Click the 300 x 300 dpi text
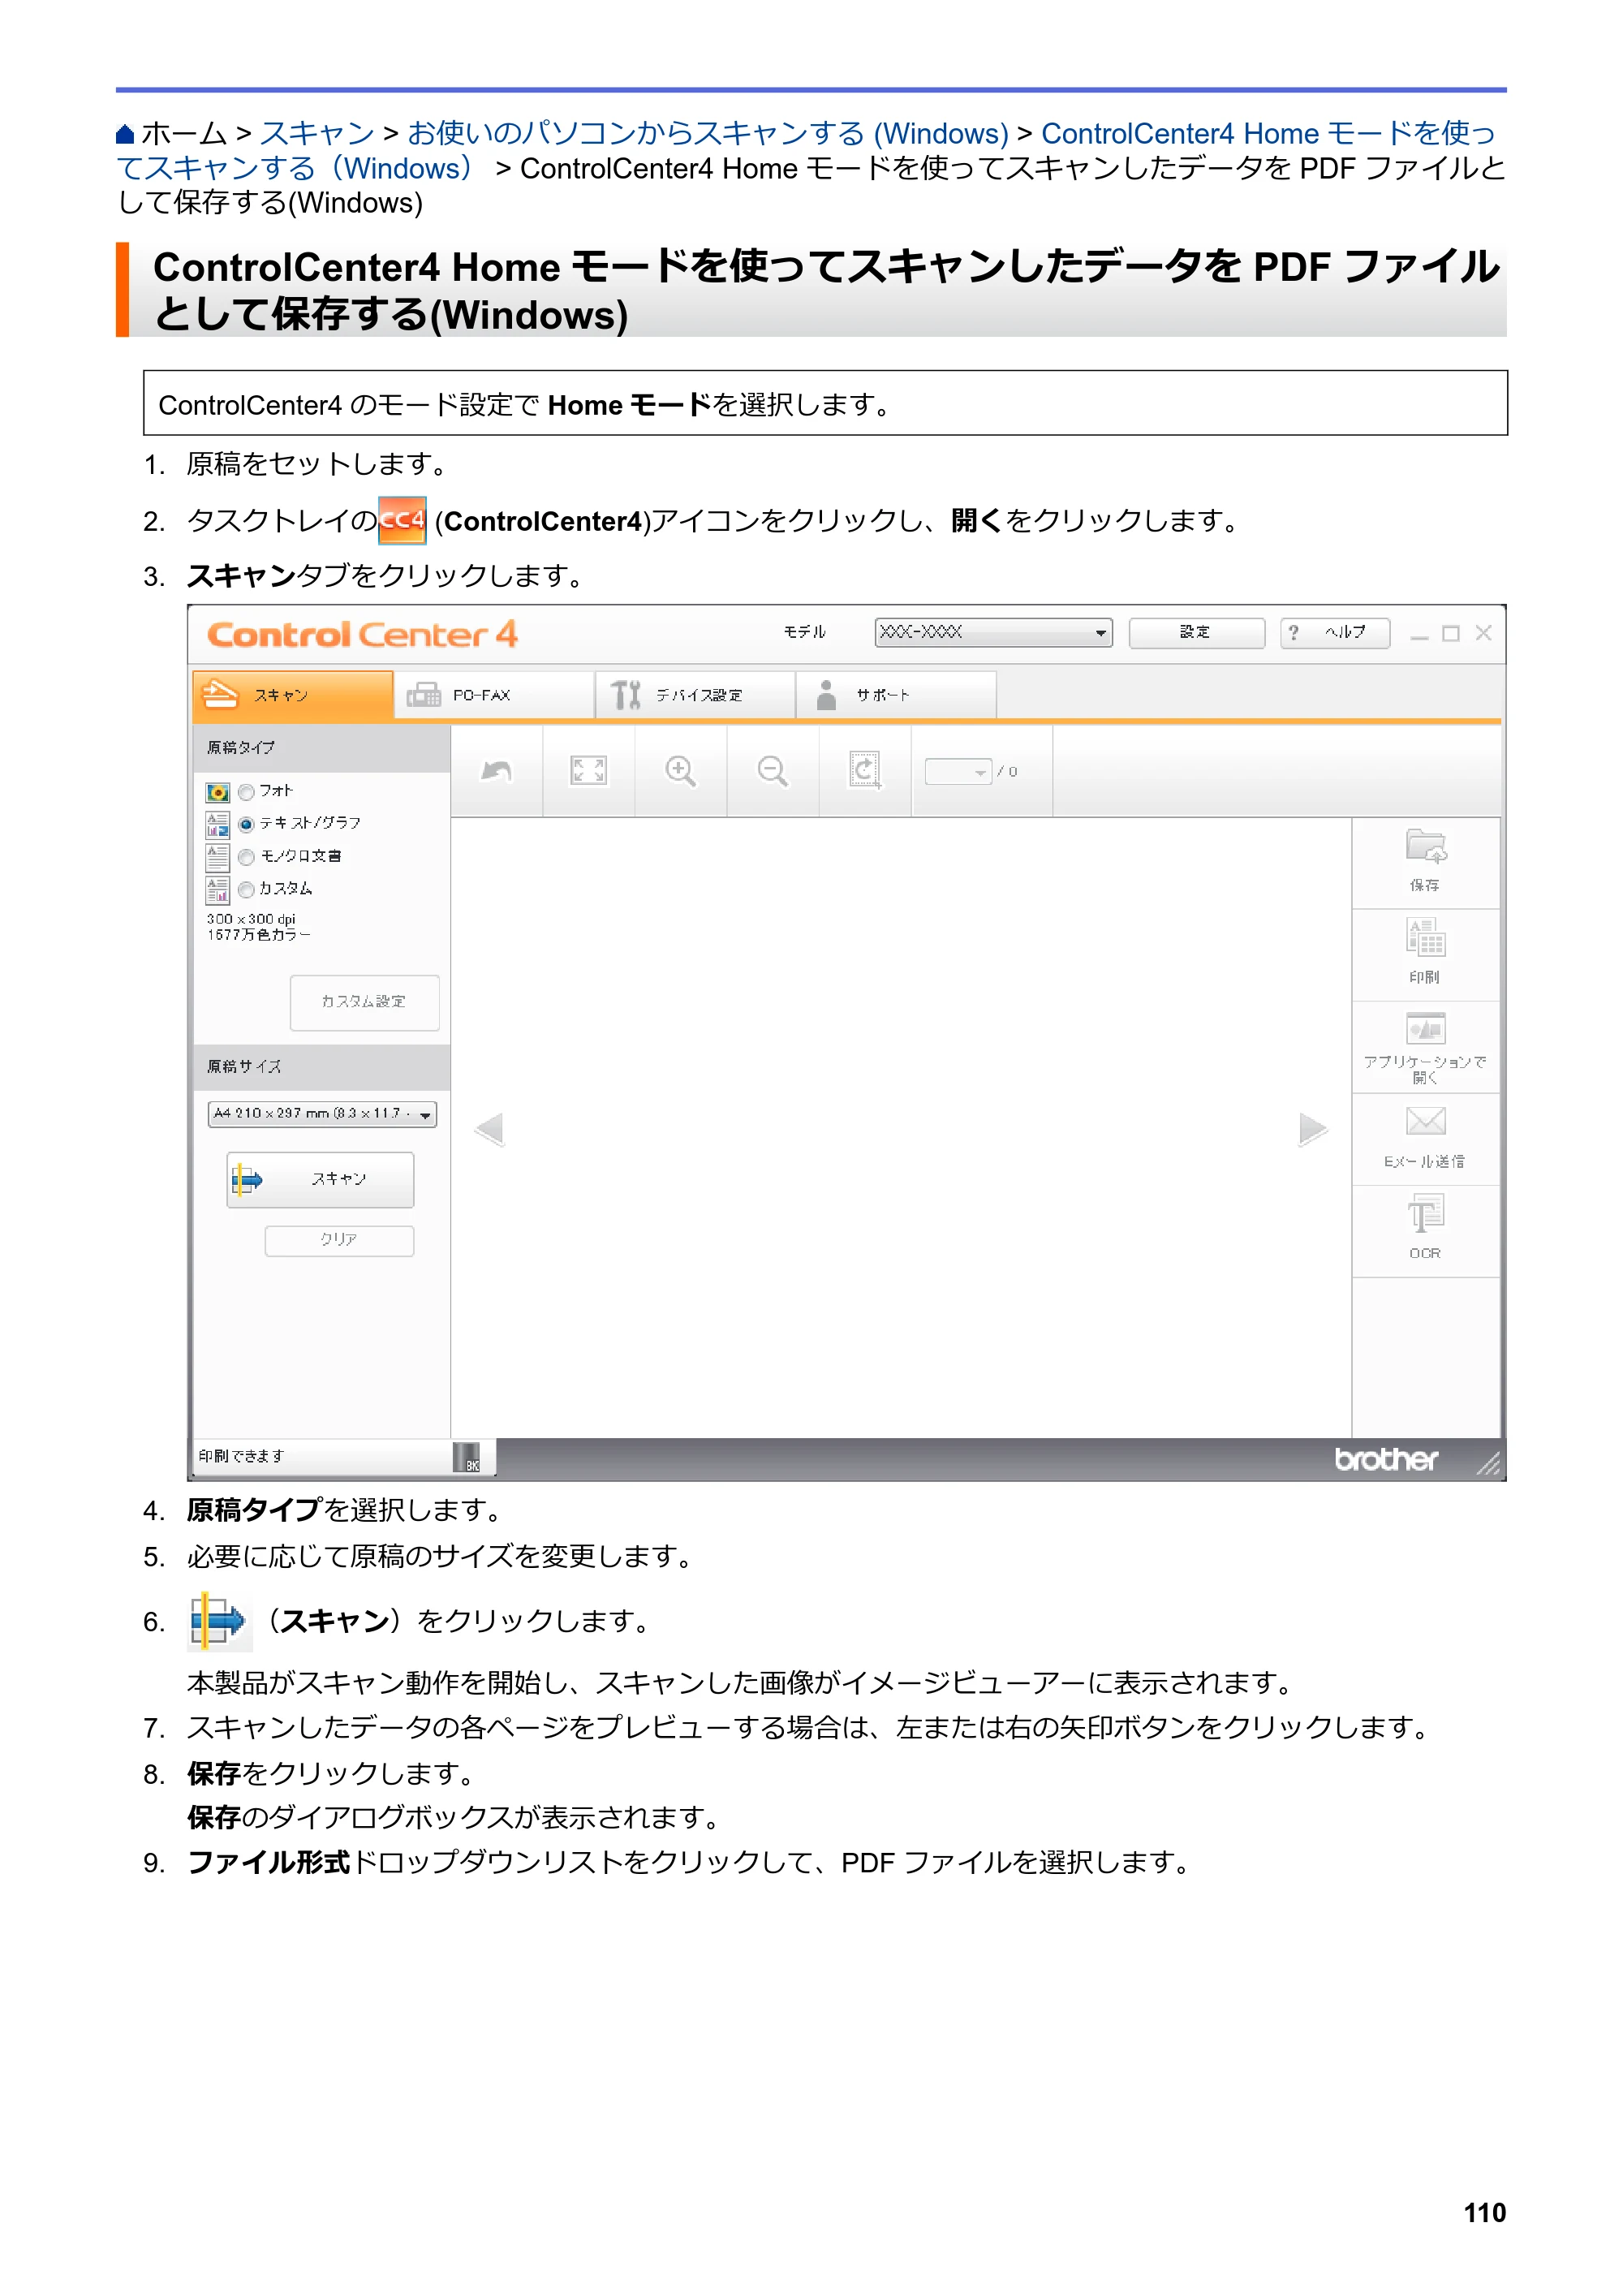The height and width of the screenshot is (2296, 1623). click(251, 919)
